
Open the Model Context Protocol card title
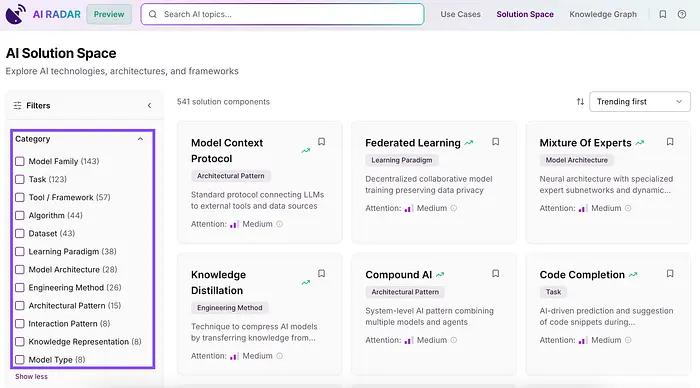click(x=227, y=150)
